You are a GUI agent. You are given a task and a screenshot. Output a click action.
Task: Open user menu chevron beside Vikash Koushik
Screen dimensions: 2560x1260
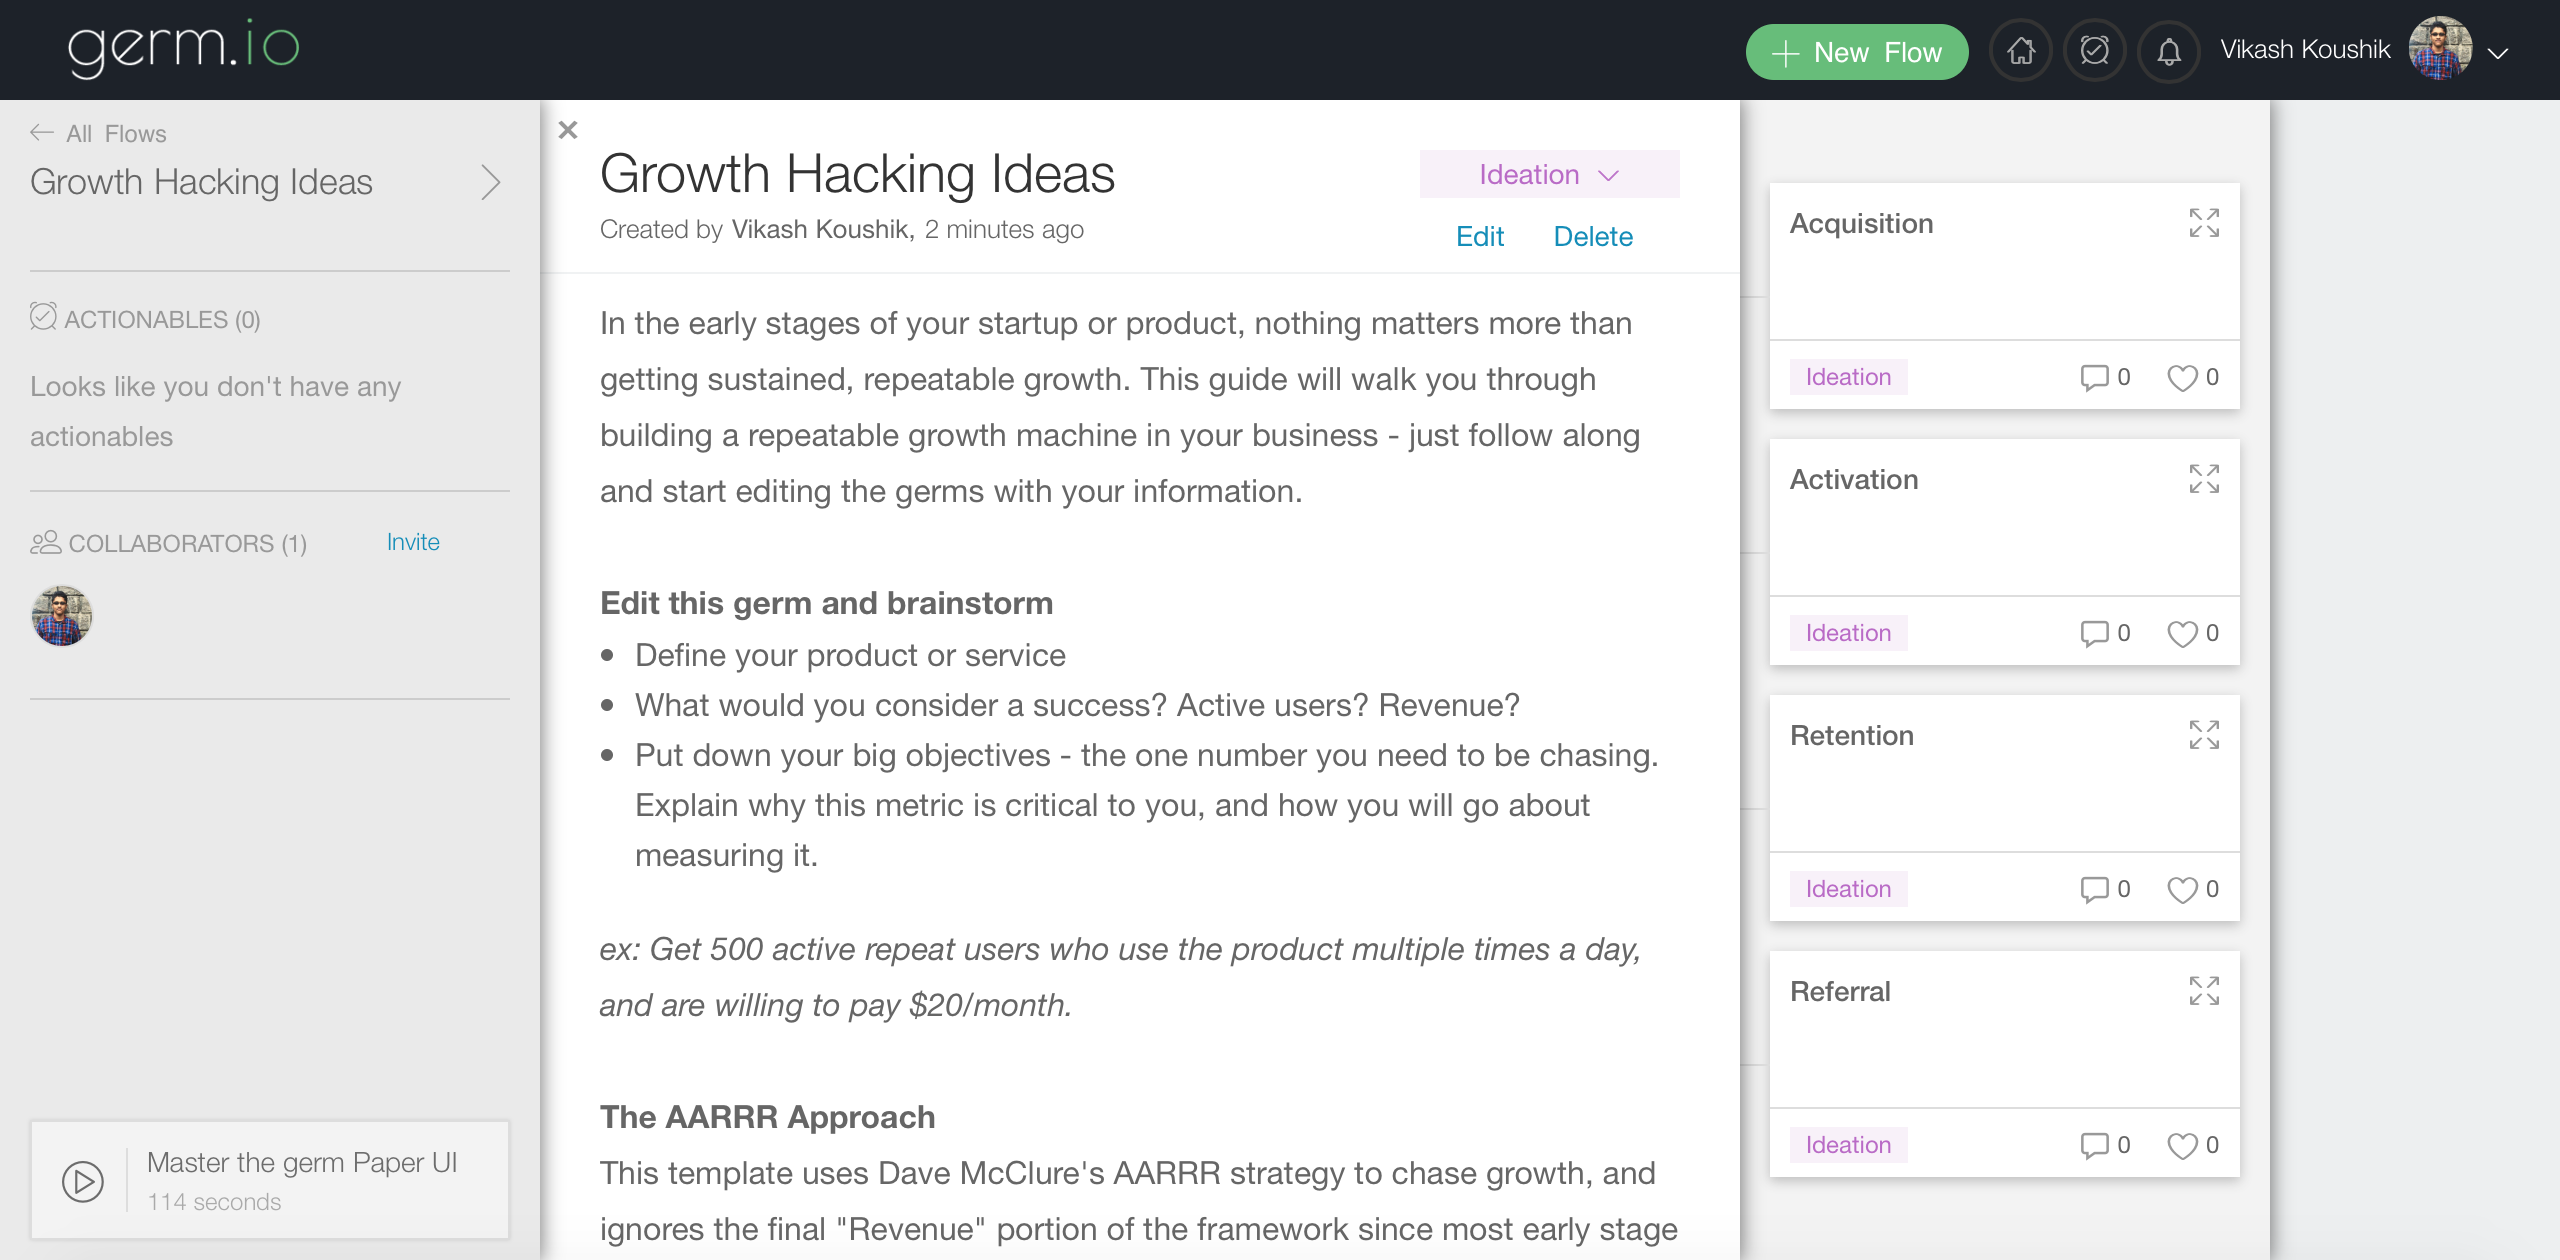(x=2498, y=53)
